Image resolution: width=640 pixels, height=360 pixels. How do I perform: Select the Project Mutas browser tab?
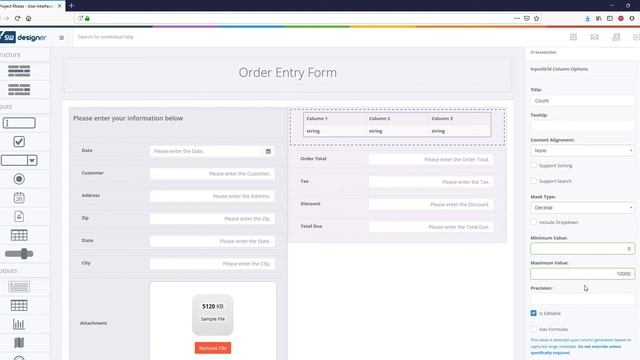tap(29, 6)
